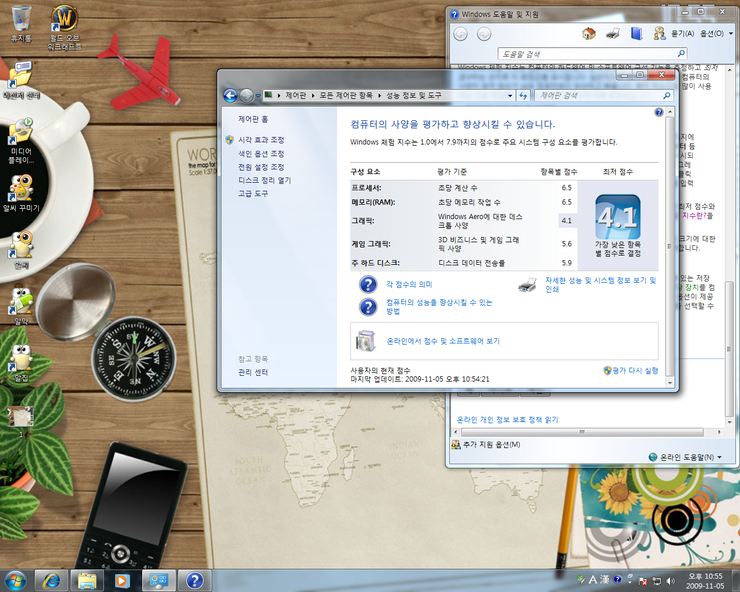Click 온라인에서 점수 및 소프트웨어 보기 link

tap(443, 341)
